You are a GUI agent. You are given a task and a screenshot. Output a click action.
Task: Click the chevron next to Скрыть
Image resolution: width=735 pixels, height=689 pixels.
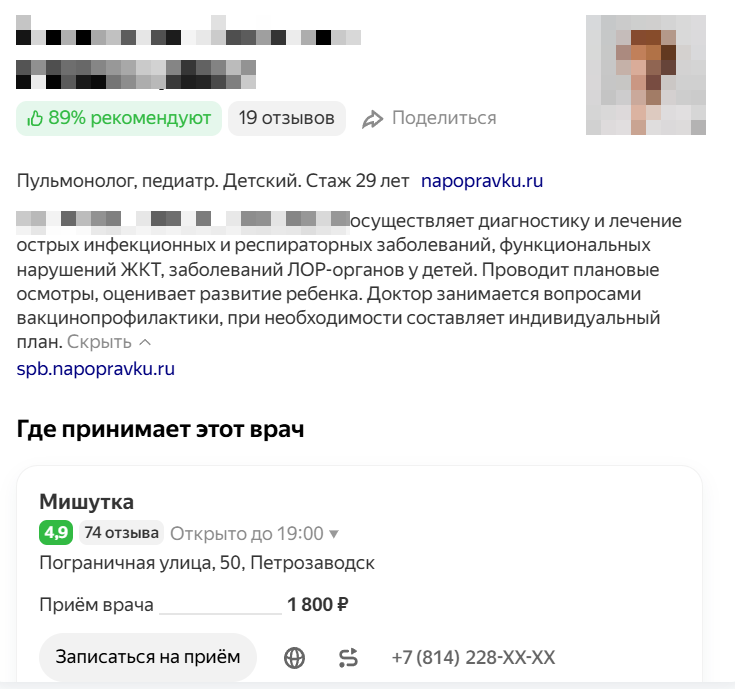[145, 343]
